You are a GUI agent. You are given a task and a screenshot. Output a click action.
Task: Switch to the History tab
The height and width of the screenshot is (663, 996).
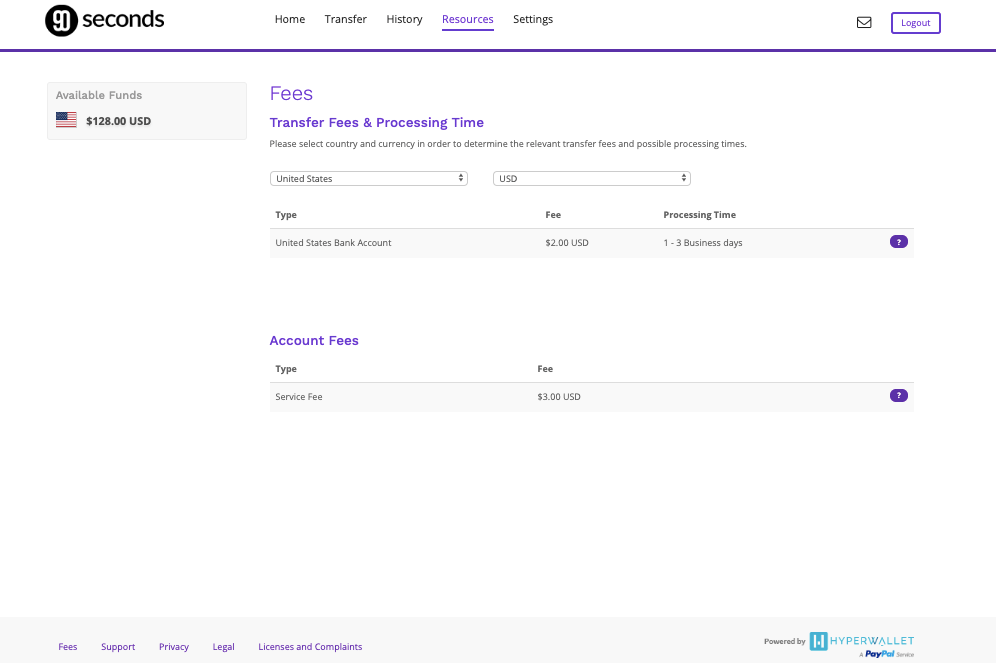[x=404, y=19]
